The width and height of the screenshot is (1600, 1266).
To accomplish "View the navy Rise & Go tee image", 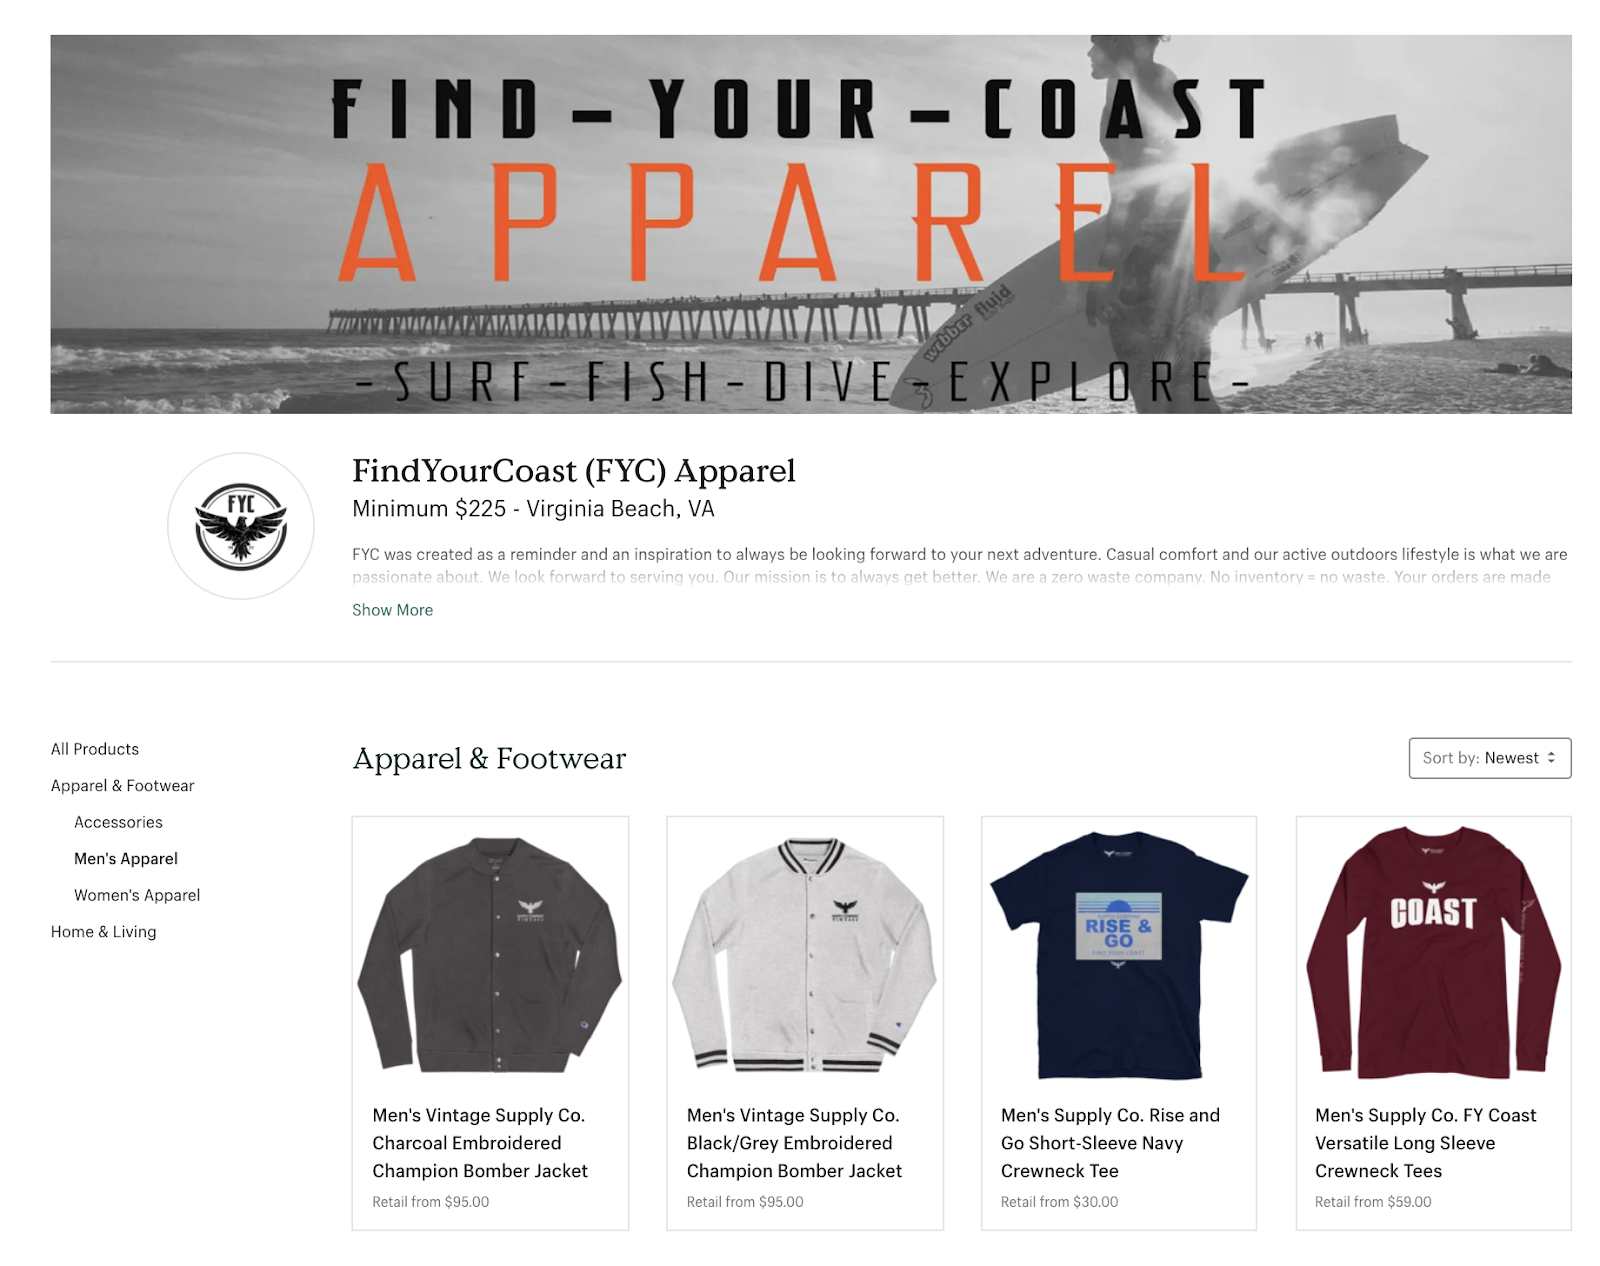I will tap(1119, 954).
